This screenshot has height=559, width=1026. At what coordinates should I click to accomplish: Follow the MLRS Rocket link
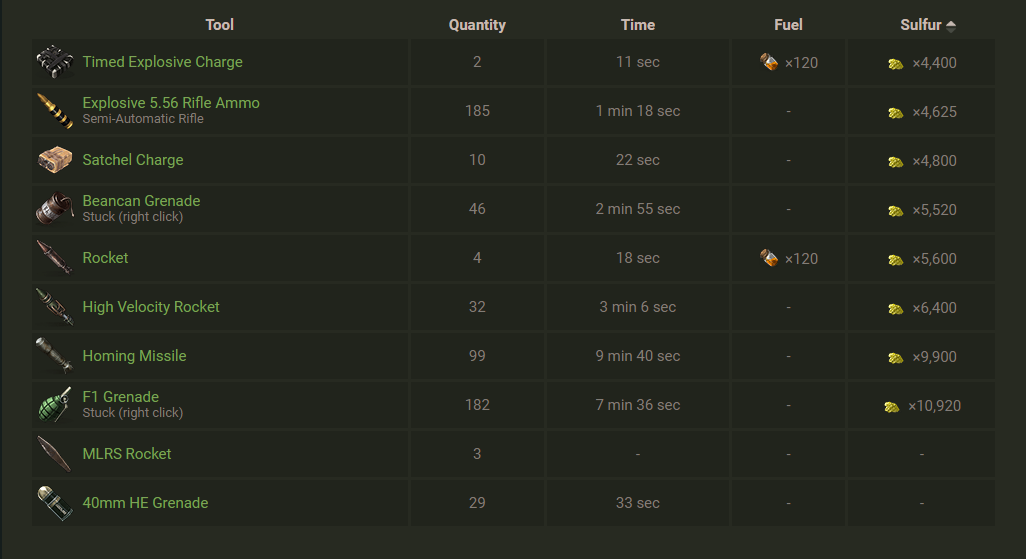point(127,454)
